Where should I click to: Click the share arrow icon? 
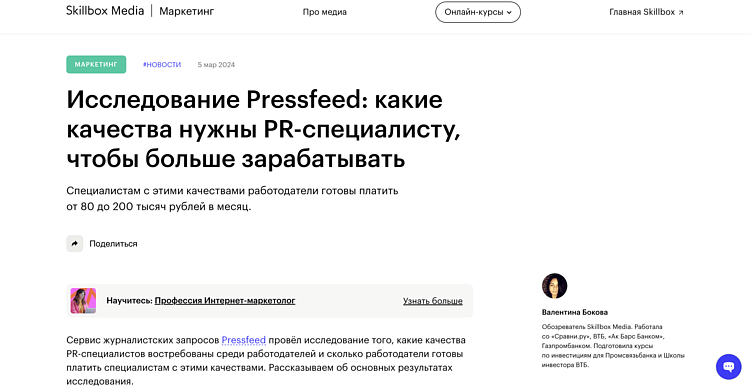pos(75,243)
